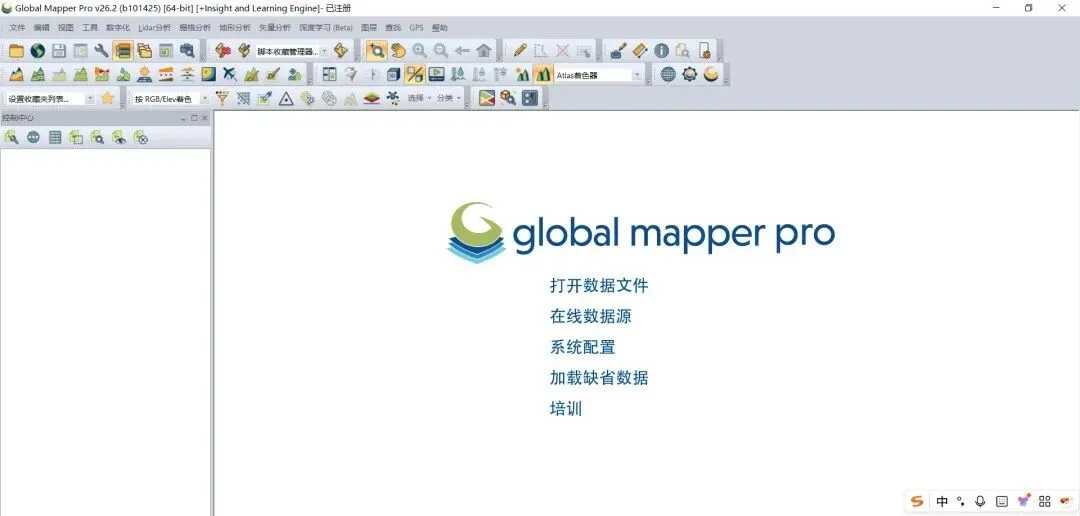1080x516 pixels.
Task: Select the ruler Measure tool
Action: point(640,50)
